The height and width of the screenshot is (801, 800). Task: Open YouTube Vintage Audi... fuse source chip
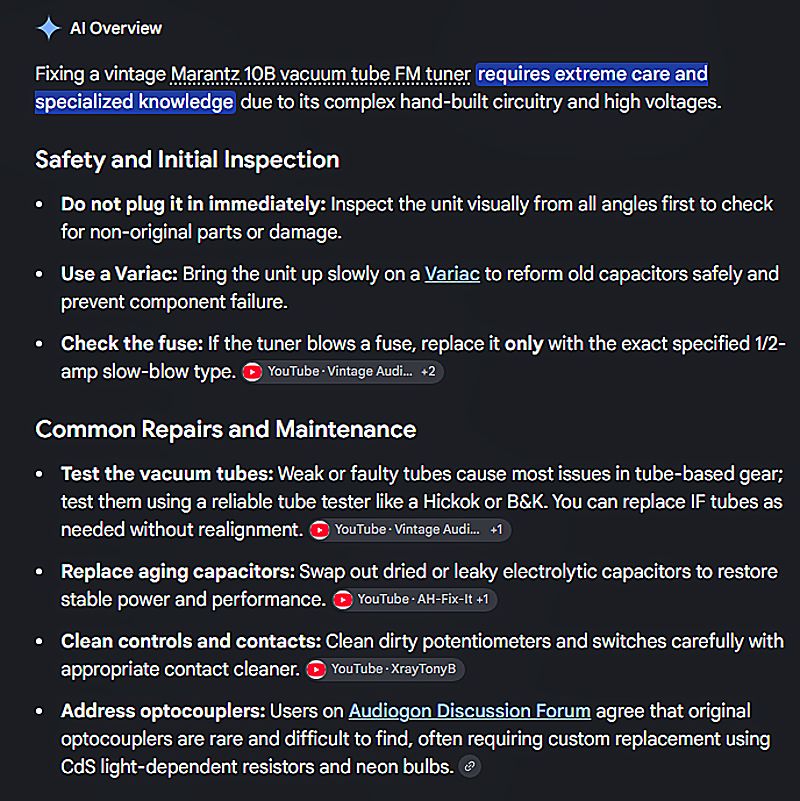(342, 372)
